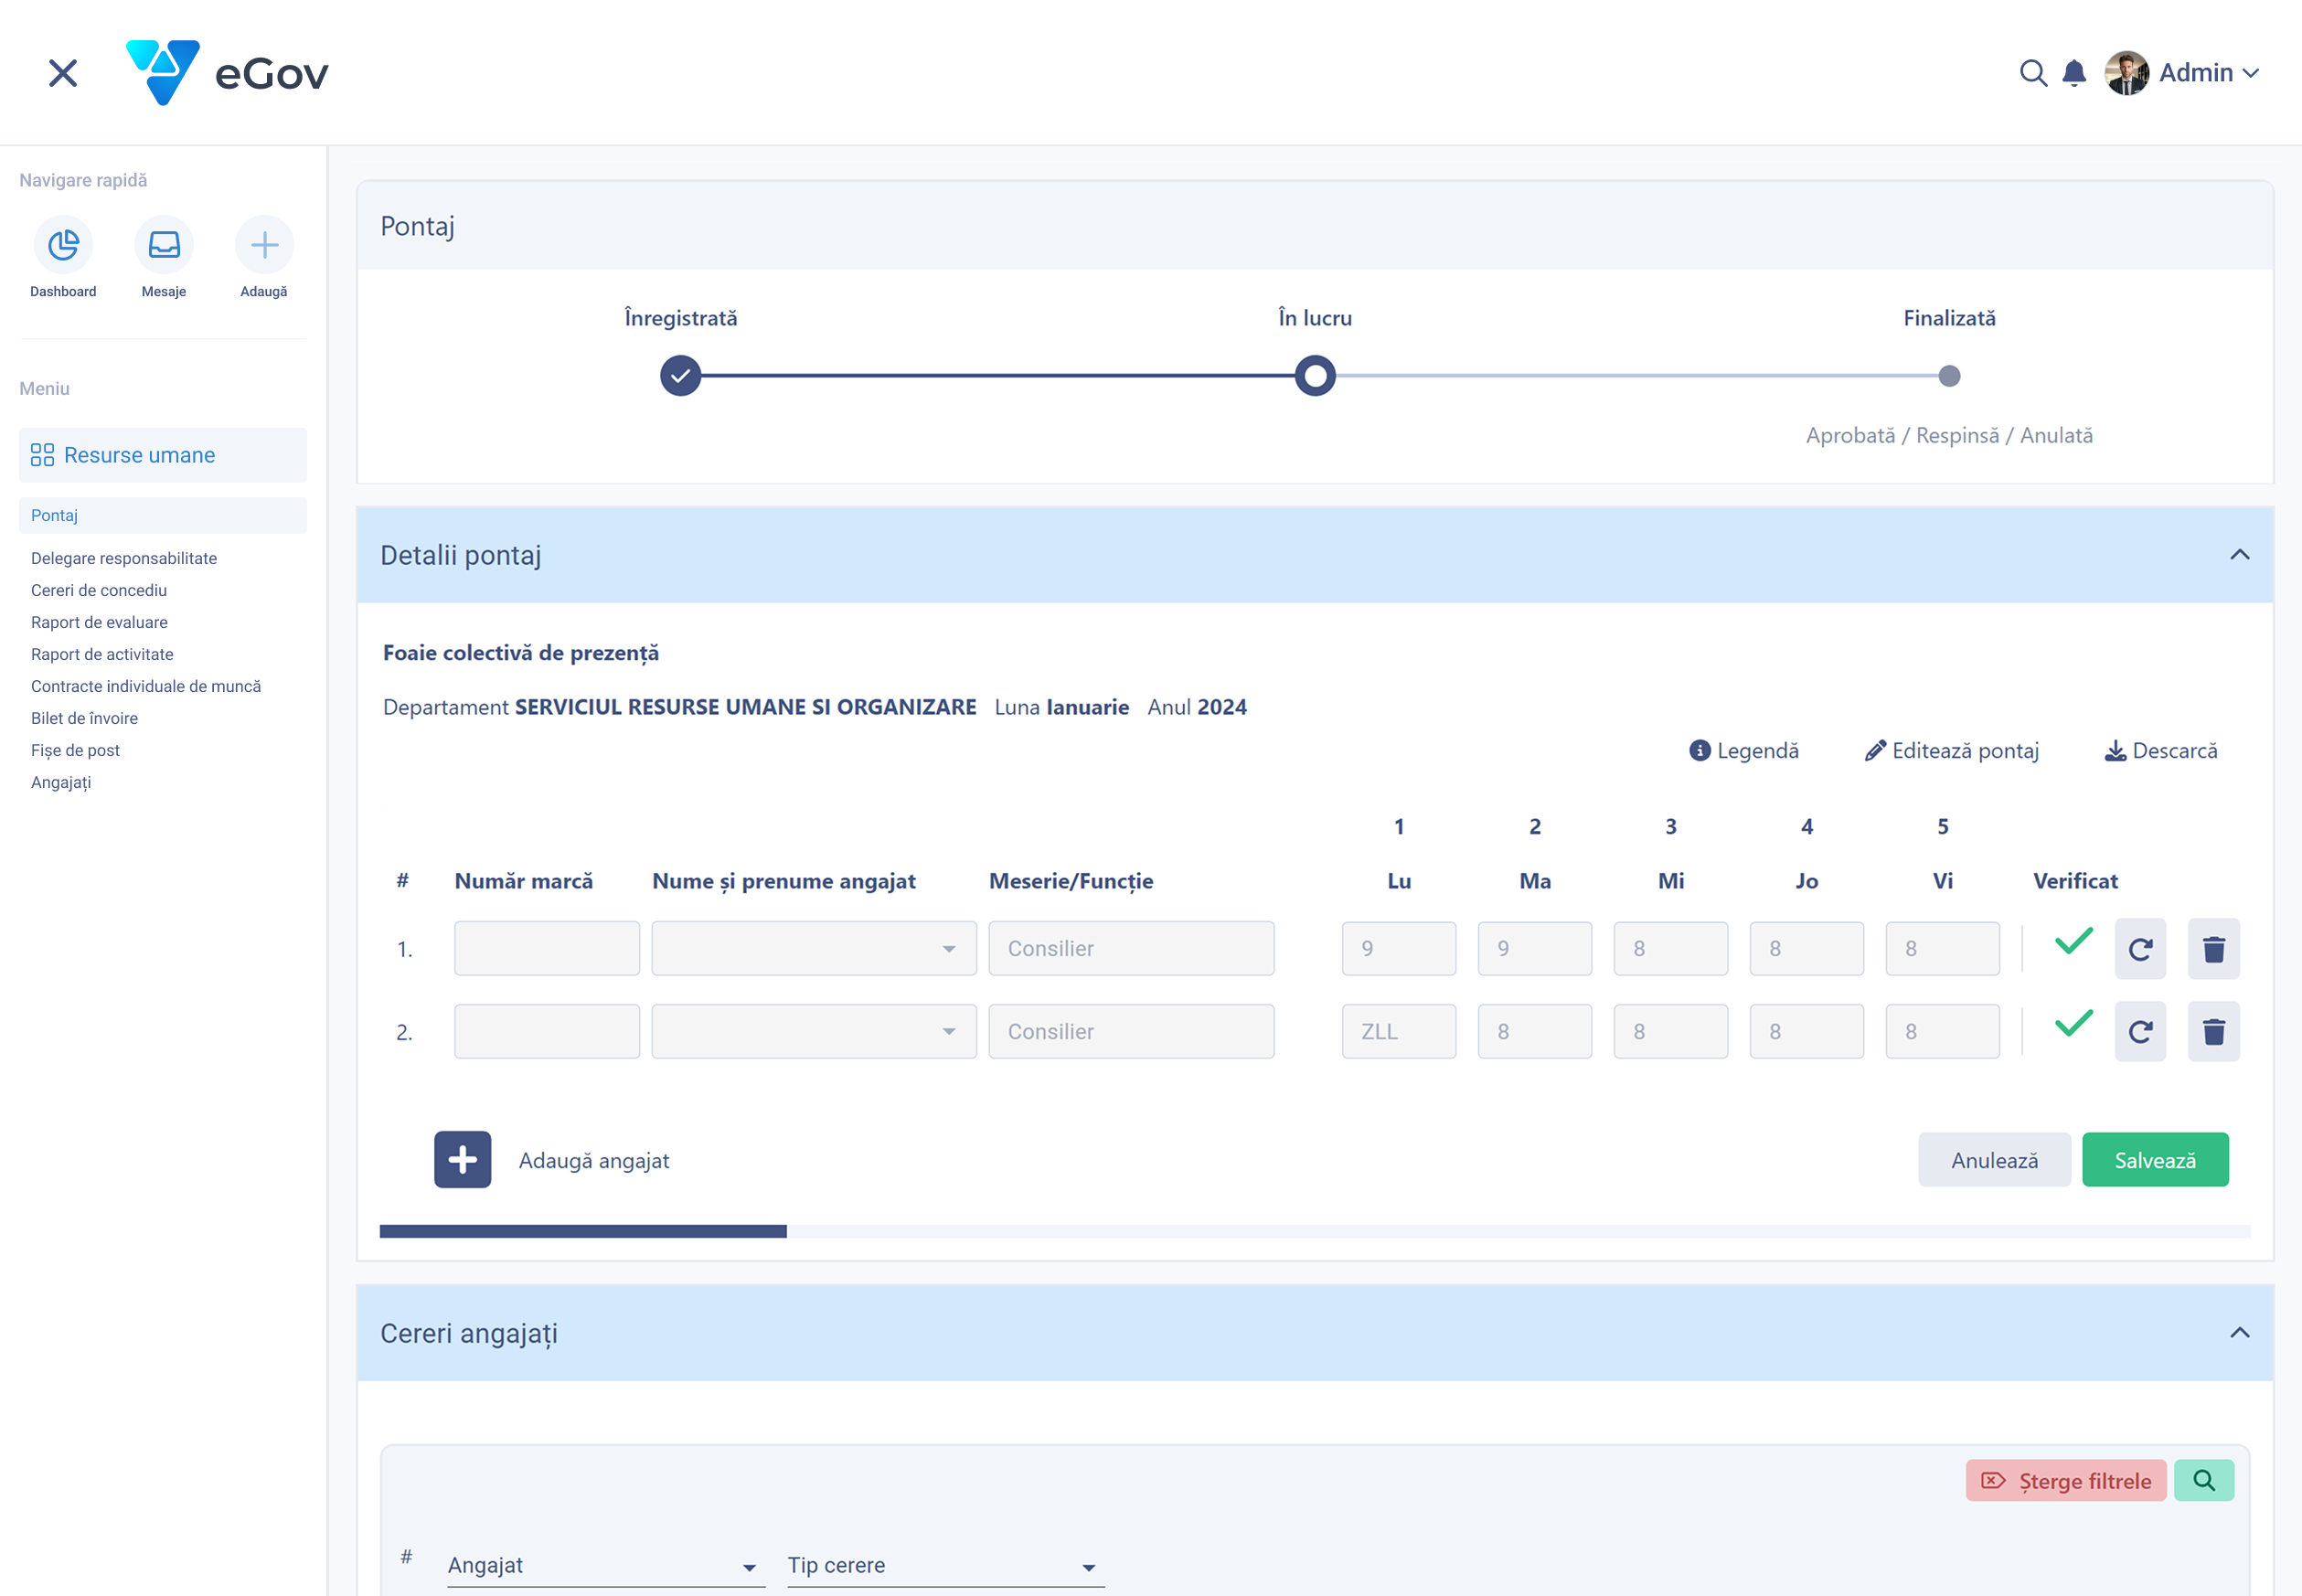Screen dimensions: 2302x1596
Task: Toggle the Verificat checkmark for row 1
Action: coord(2073,942)
